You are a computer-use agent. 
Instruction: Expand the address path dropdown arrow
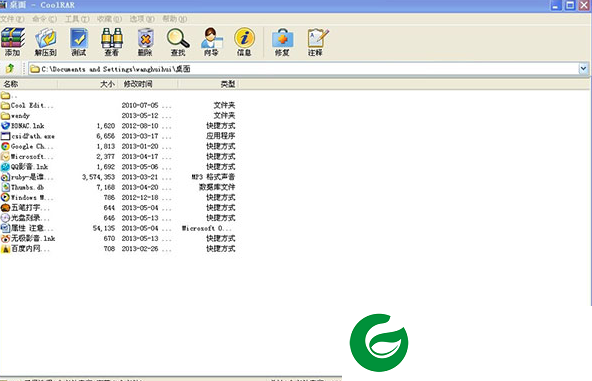pyautogui.click(x=583, y=68)
